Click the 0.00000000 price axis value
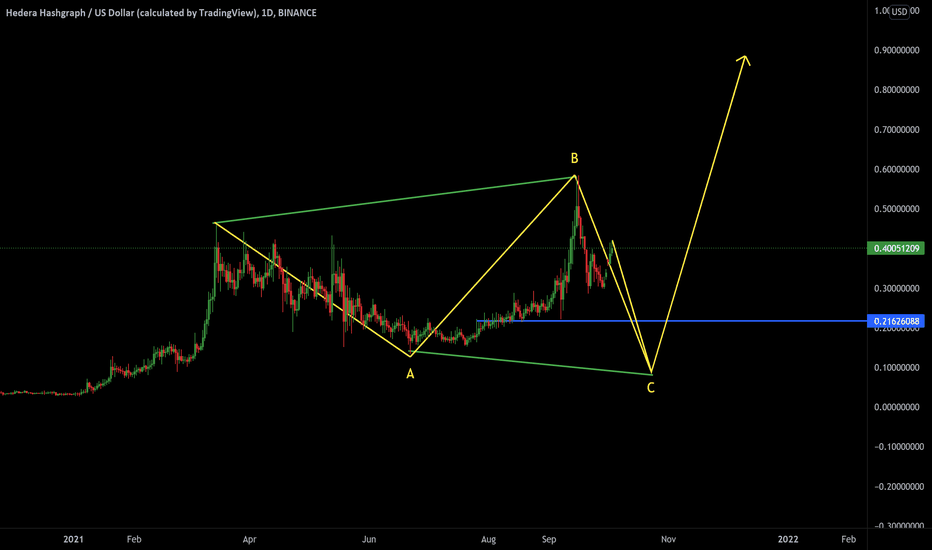Image resolution: width=932 pixels, height=550 pixels. (896, 407)
